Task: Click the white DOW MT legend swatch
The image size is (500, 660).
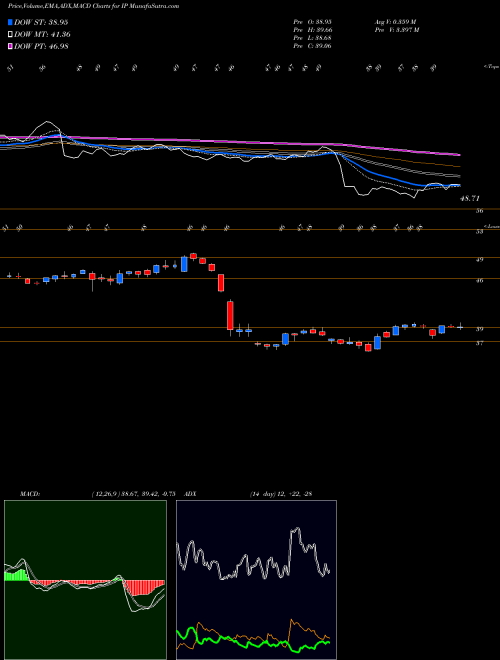Action: tap(10, 35)
